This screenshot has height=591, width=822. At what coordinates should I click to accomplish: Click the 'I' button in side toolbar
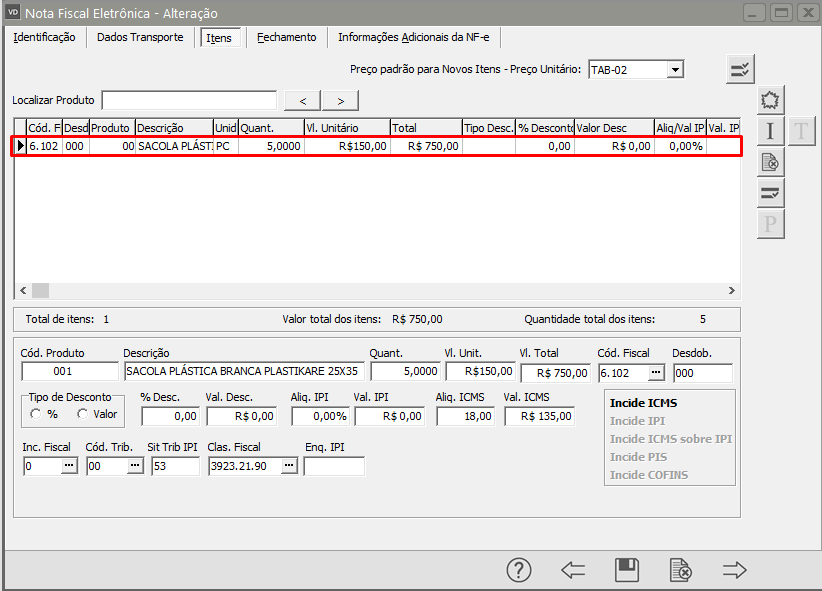pyautogui.click(x=770, y=130)
